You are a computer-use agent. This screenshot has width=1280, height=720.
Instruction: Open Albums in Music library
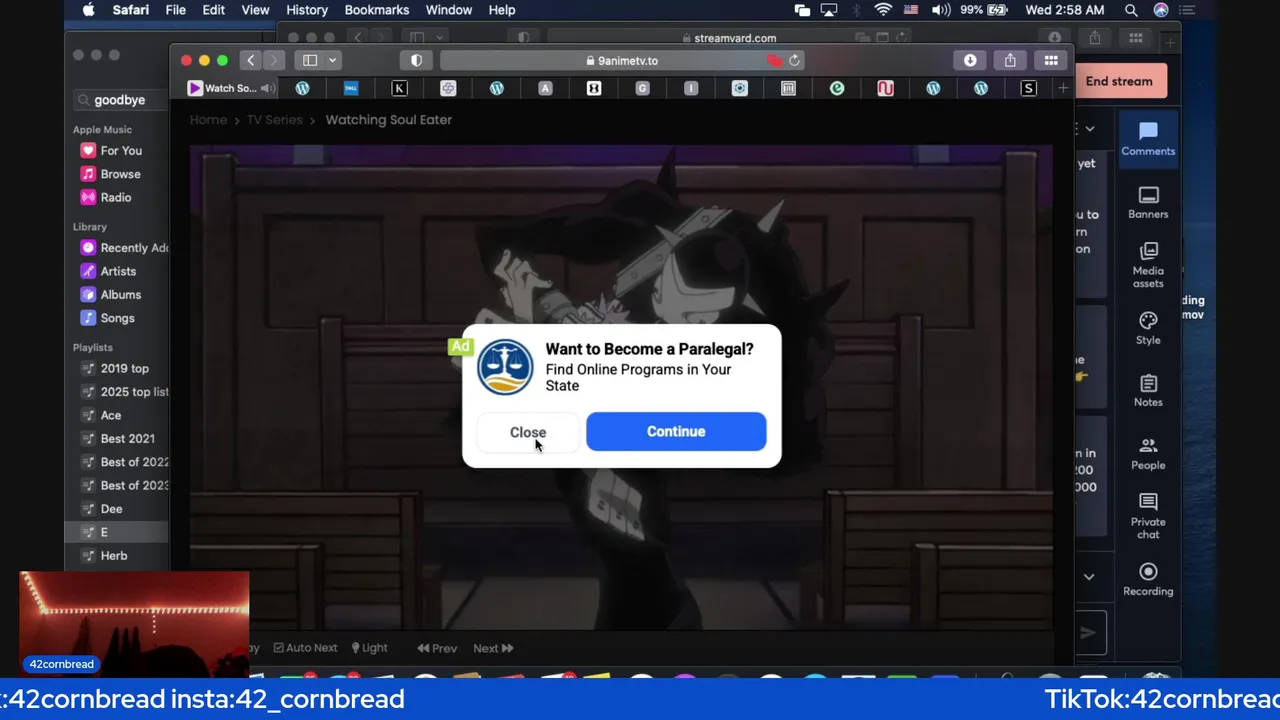120,294
